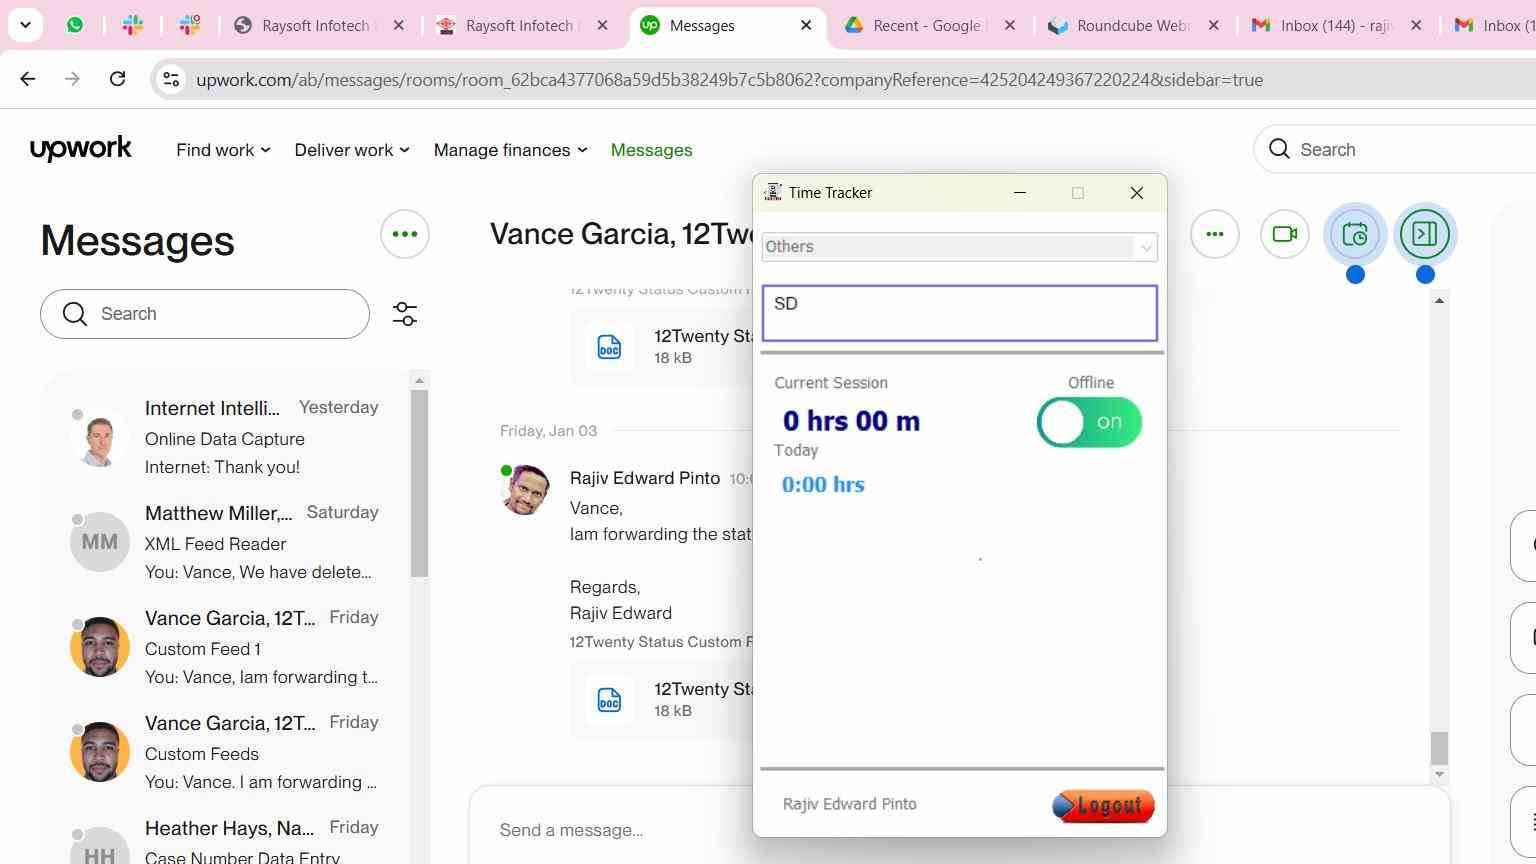1536x864 pixels.
Task: Toggle the Time Tracker on/off switch
Action: [1089, 422]
